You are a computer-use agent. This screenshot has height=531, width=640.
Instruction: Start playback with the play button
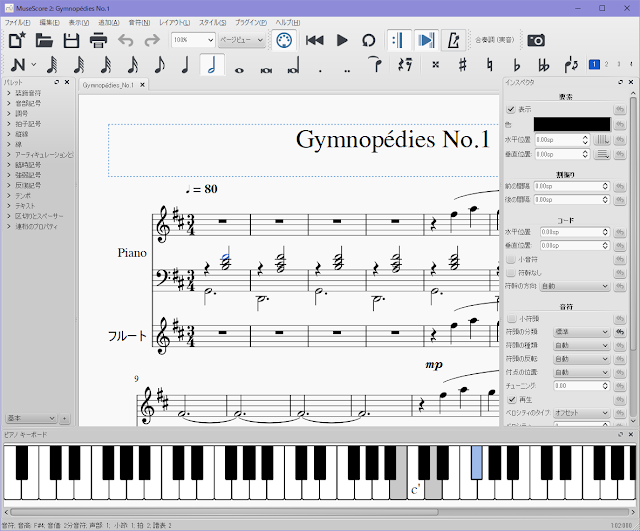[x=342, y=40]
